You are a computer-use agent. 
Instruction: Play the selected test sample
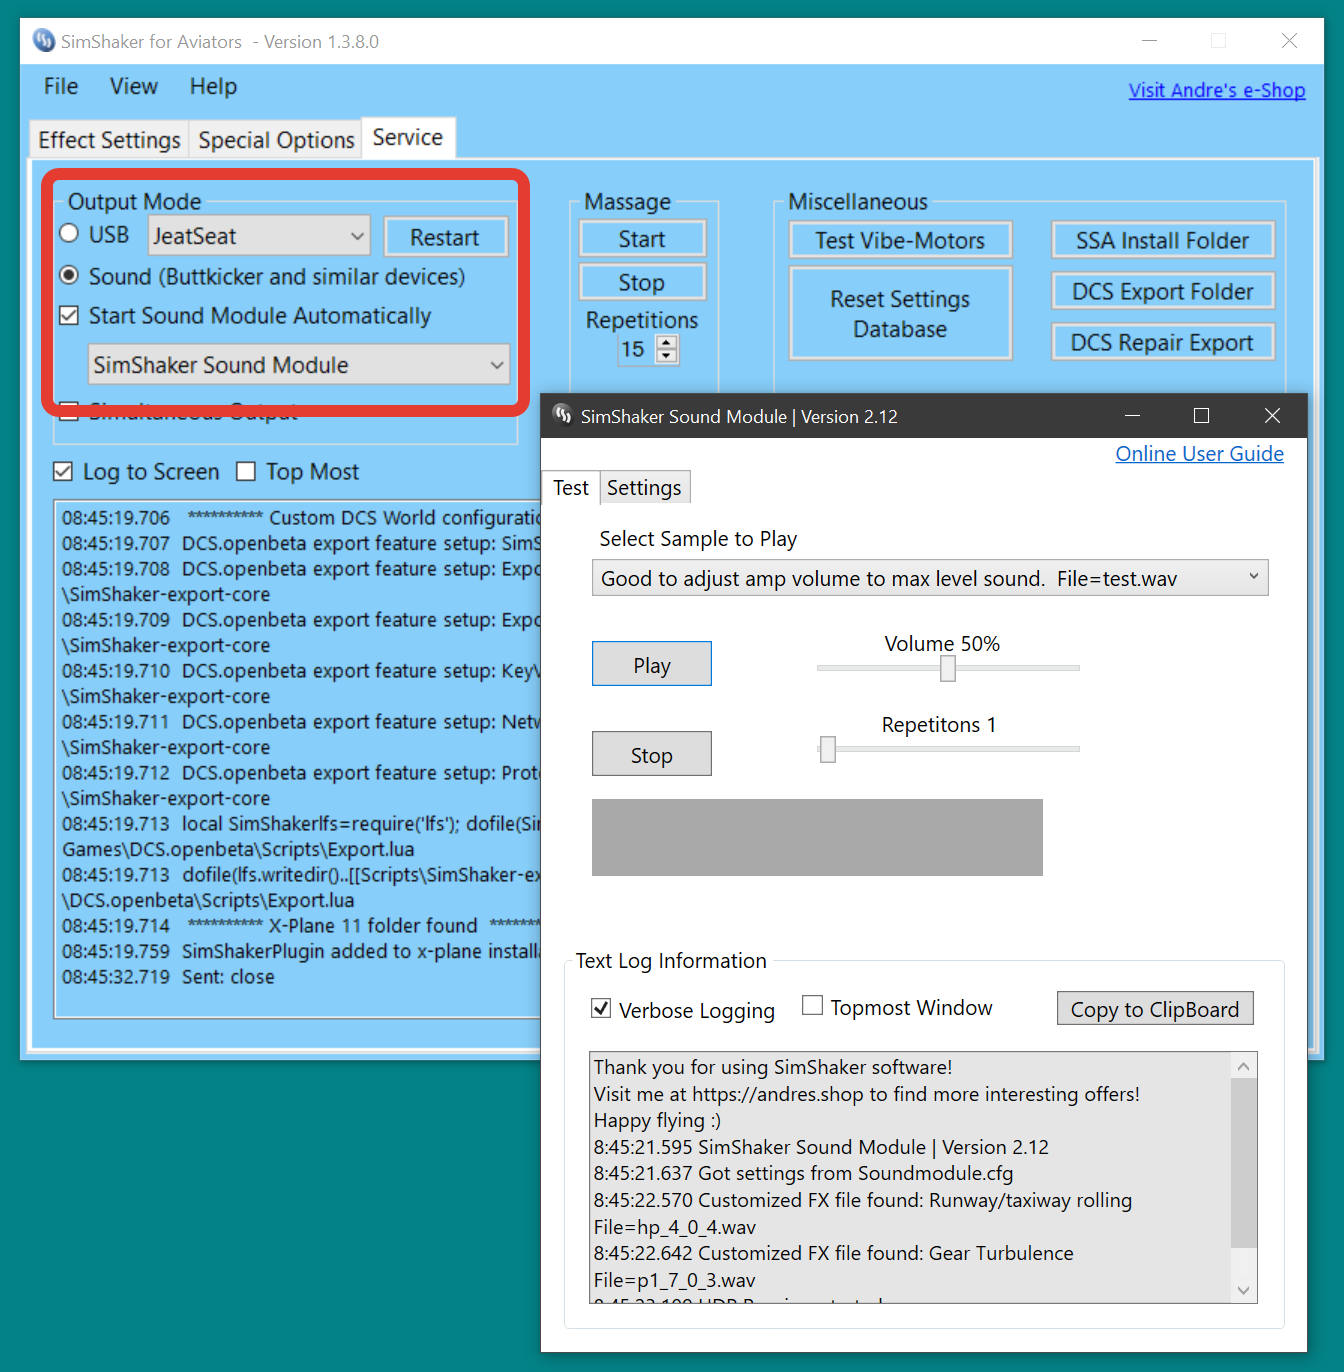tap(652, 664)
